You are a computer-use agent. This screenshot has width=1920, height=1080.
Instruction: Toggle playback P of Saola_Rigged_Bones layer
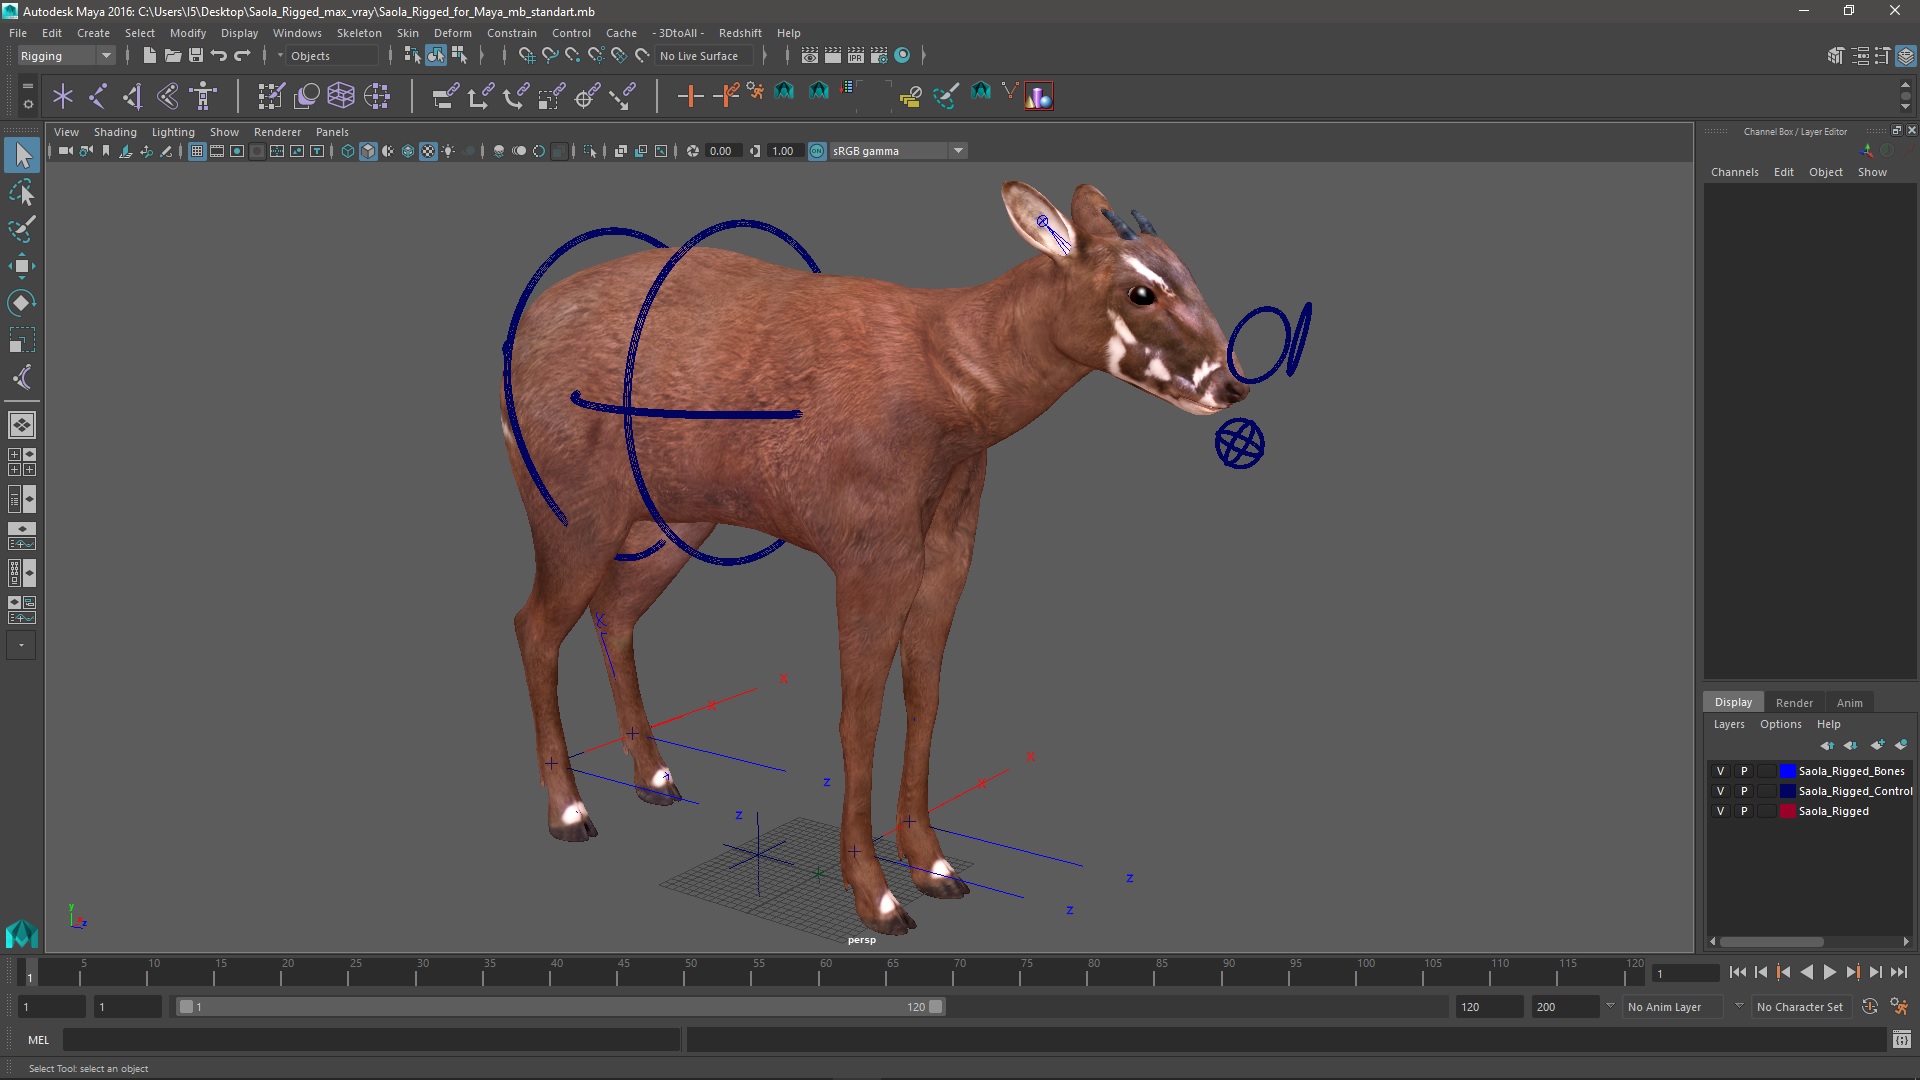1744,771
